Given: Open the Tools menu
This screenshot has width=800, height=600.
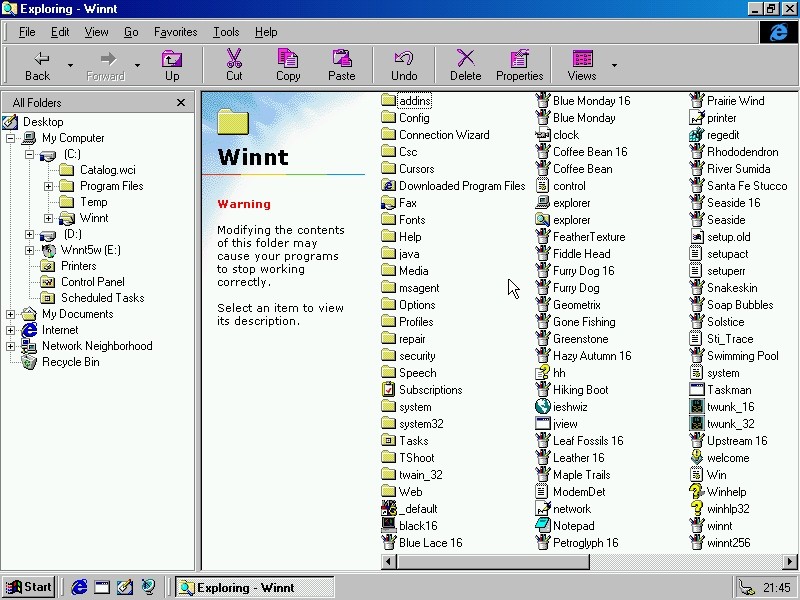Looking at the screenshot, I should point(226,32).
